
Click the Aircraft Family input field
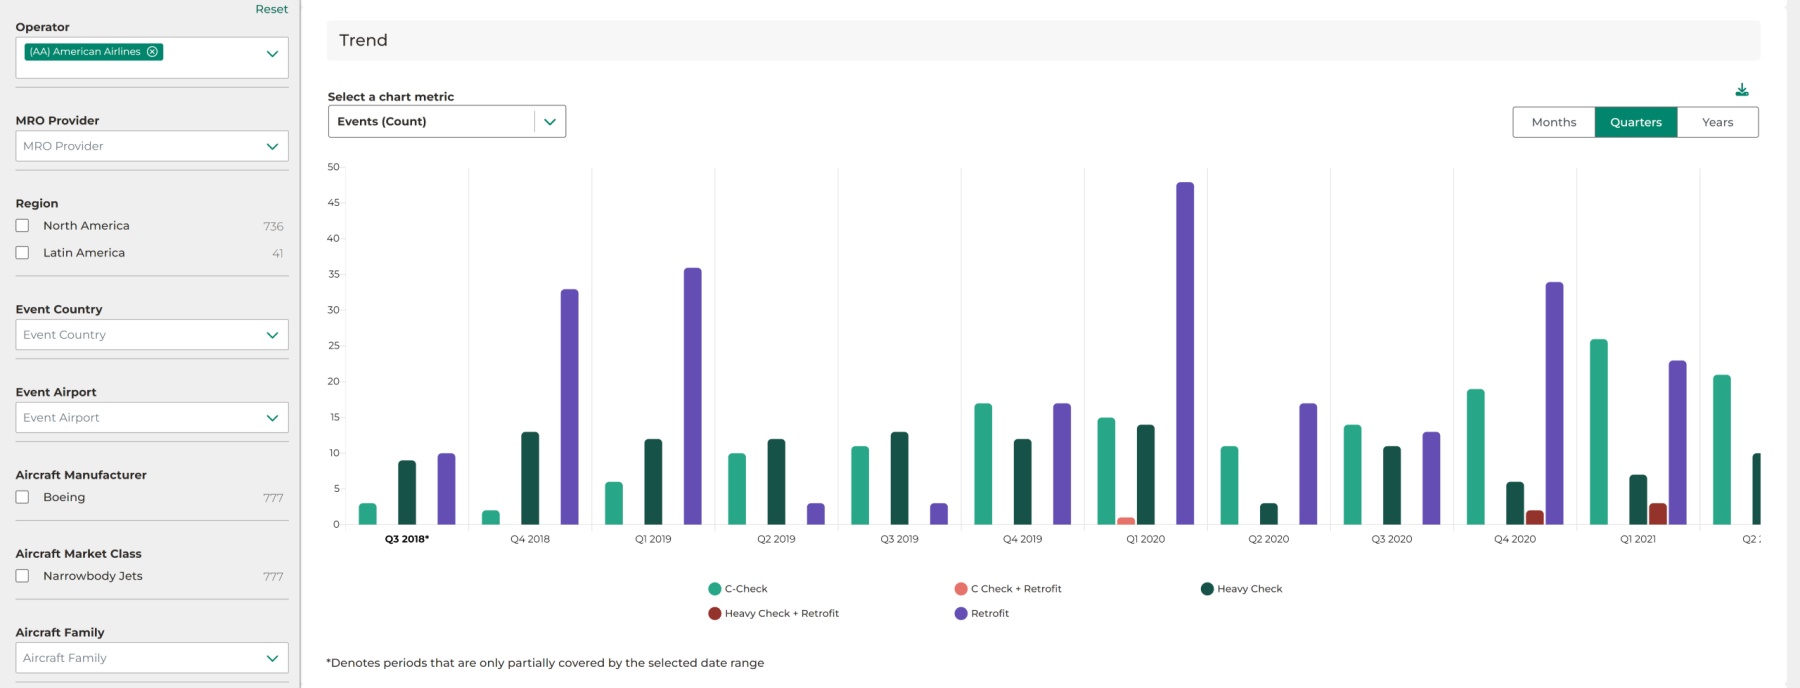tap(140, 658)
